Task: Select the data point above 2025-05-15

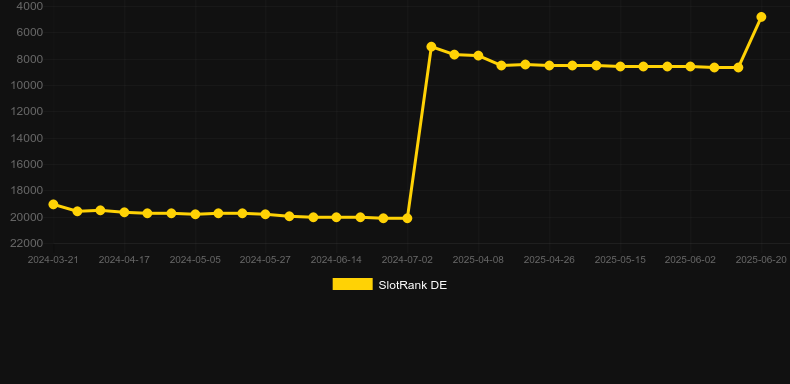Action: [x=620, y=67]
